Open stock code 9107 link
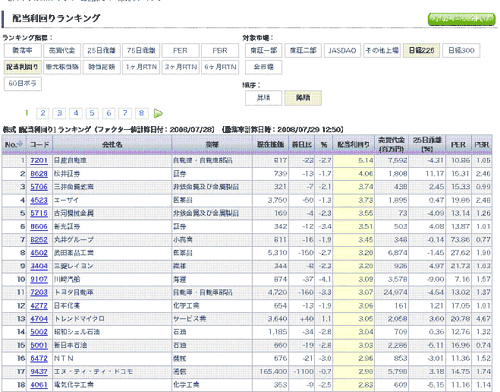 click(39, 279)
